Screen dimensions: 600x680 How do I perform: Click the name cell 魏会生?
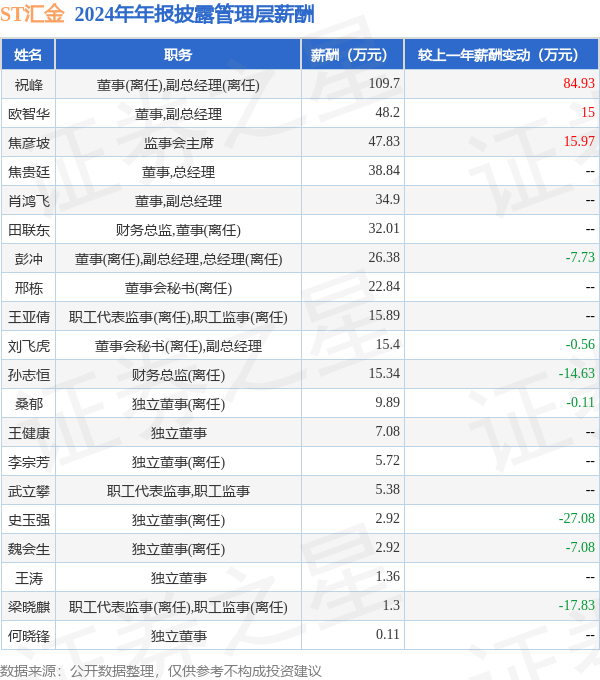tap(29, 550)
